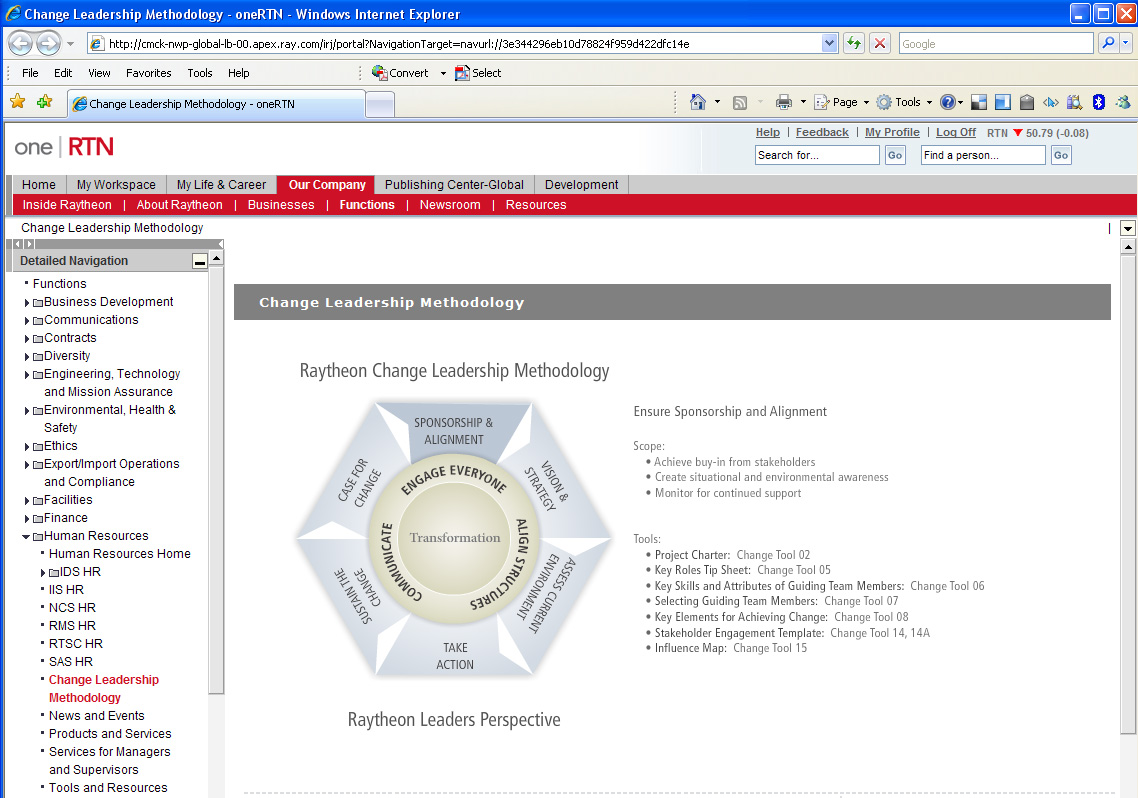Open the Page menu in the command bar
Image resolution: width=1138 pixels, height=798 pixels.
841,102
